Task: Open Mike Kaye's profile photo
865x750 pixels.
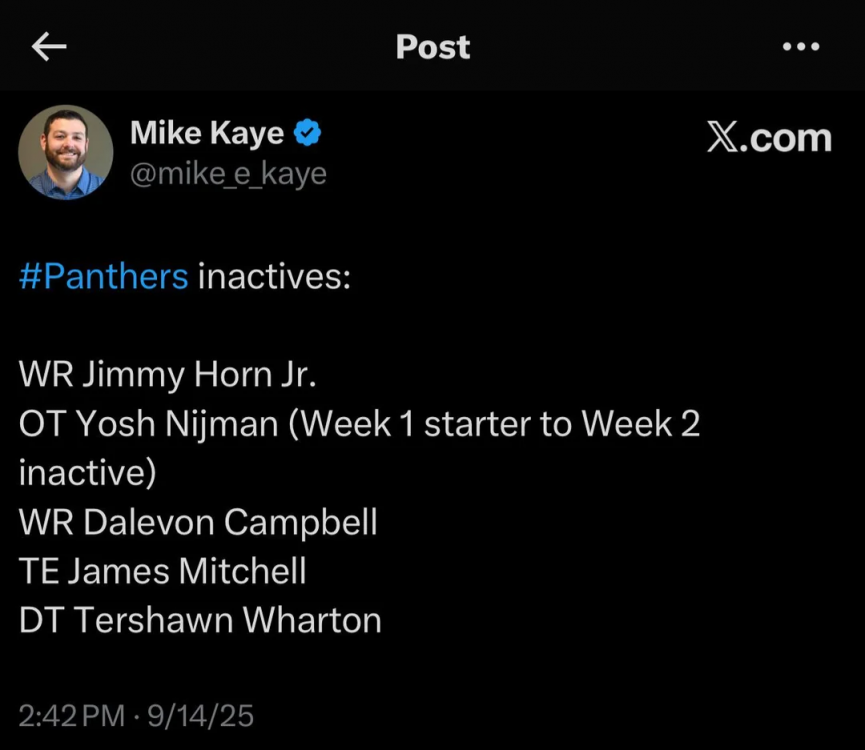Action: click(66, 152)
